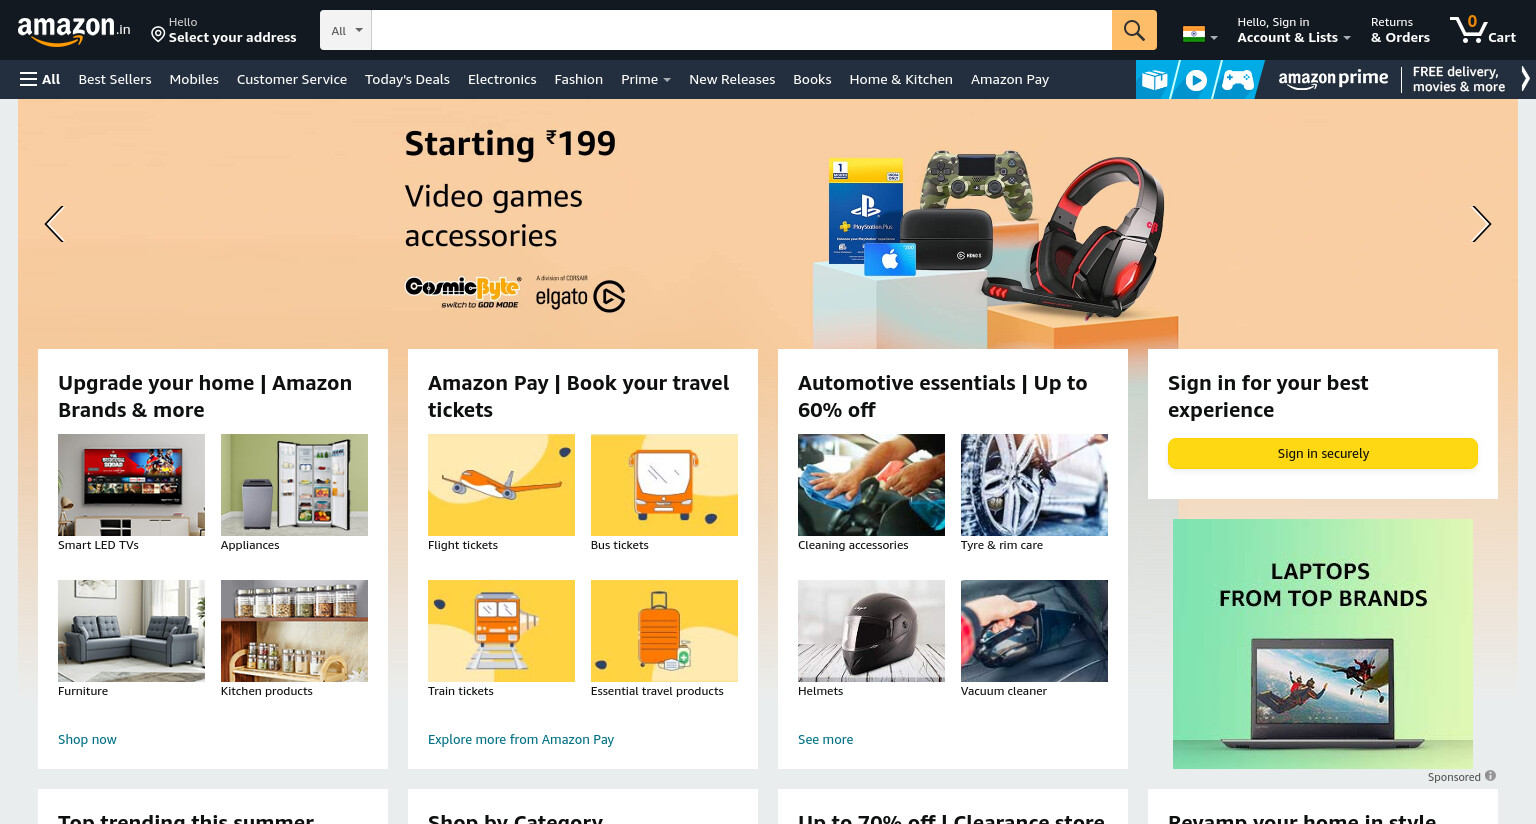Image resolution: width=1536 pixels, height=824 pixels.
Task: Select Electronics from the navigation bar
Action: [x=502, y=79]
